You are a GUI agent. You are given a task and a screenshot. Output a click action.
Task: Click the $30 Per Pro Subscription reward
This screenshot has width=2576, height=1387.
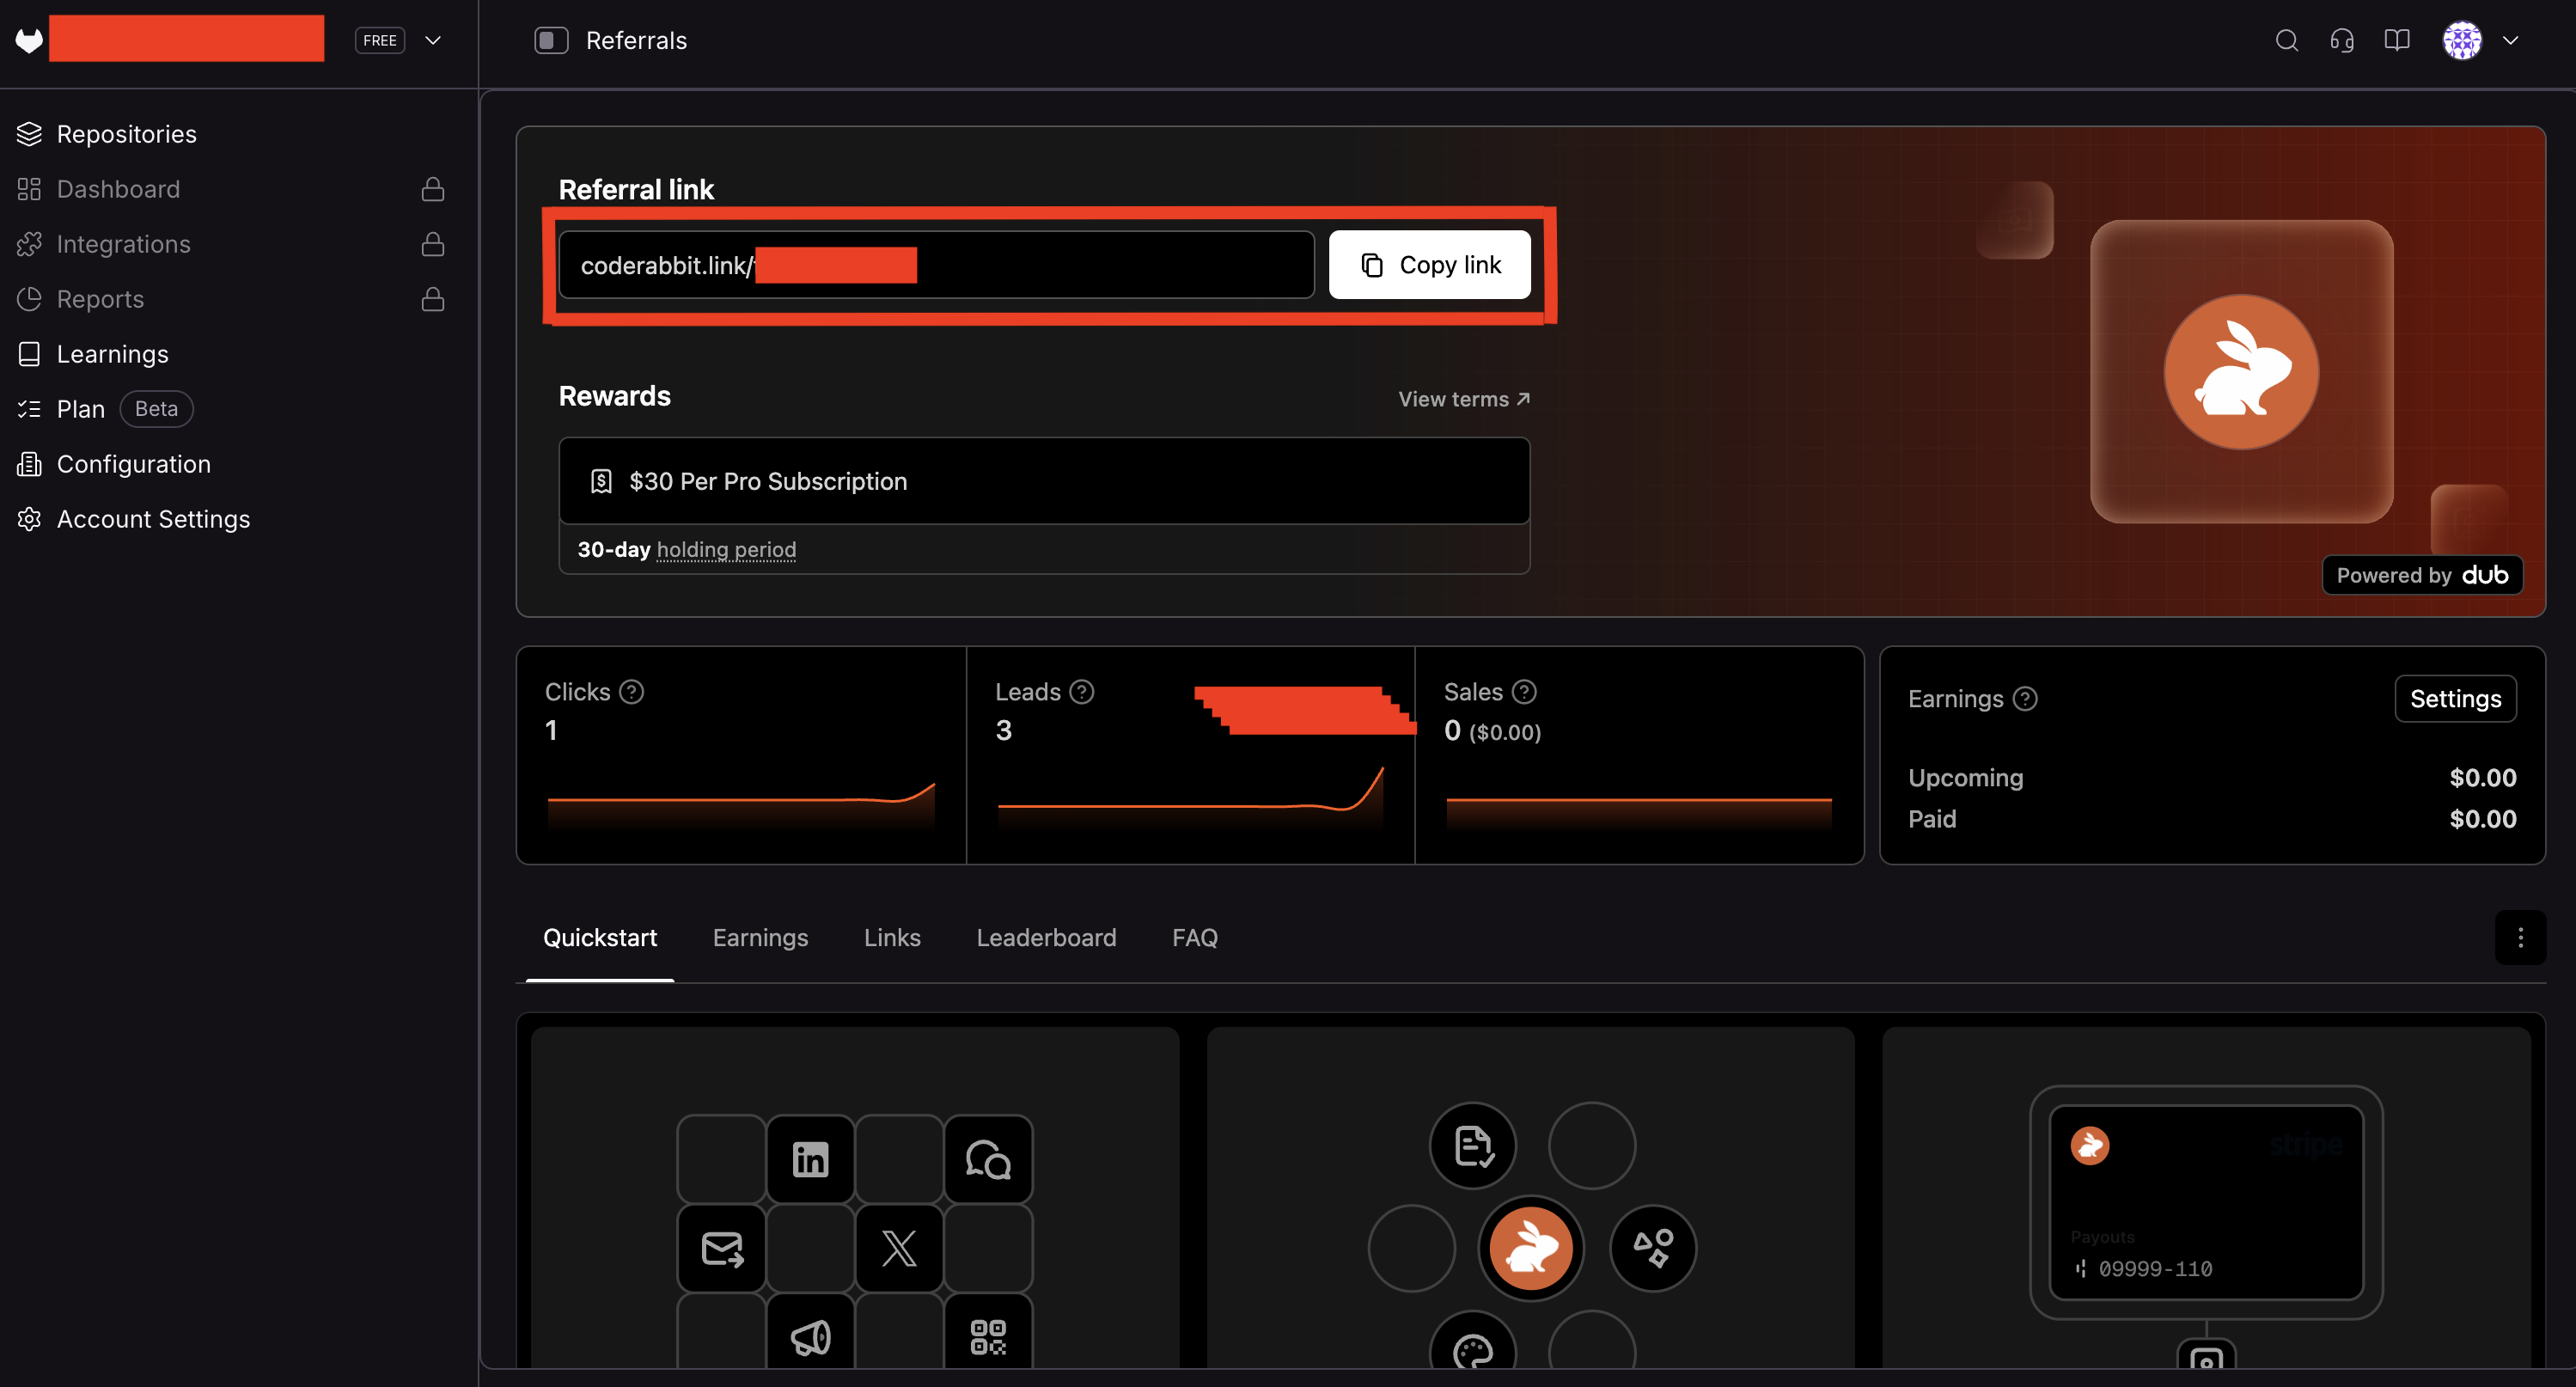(x=1044, y=481)
